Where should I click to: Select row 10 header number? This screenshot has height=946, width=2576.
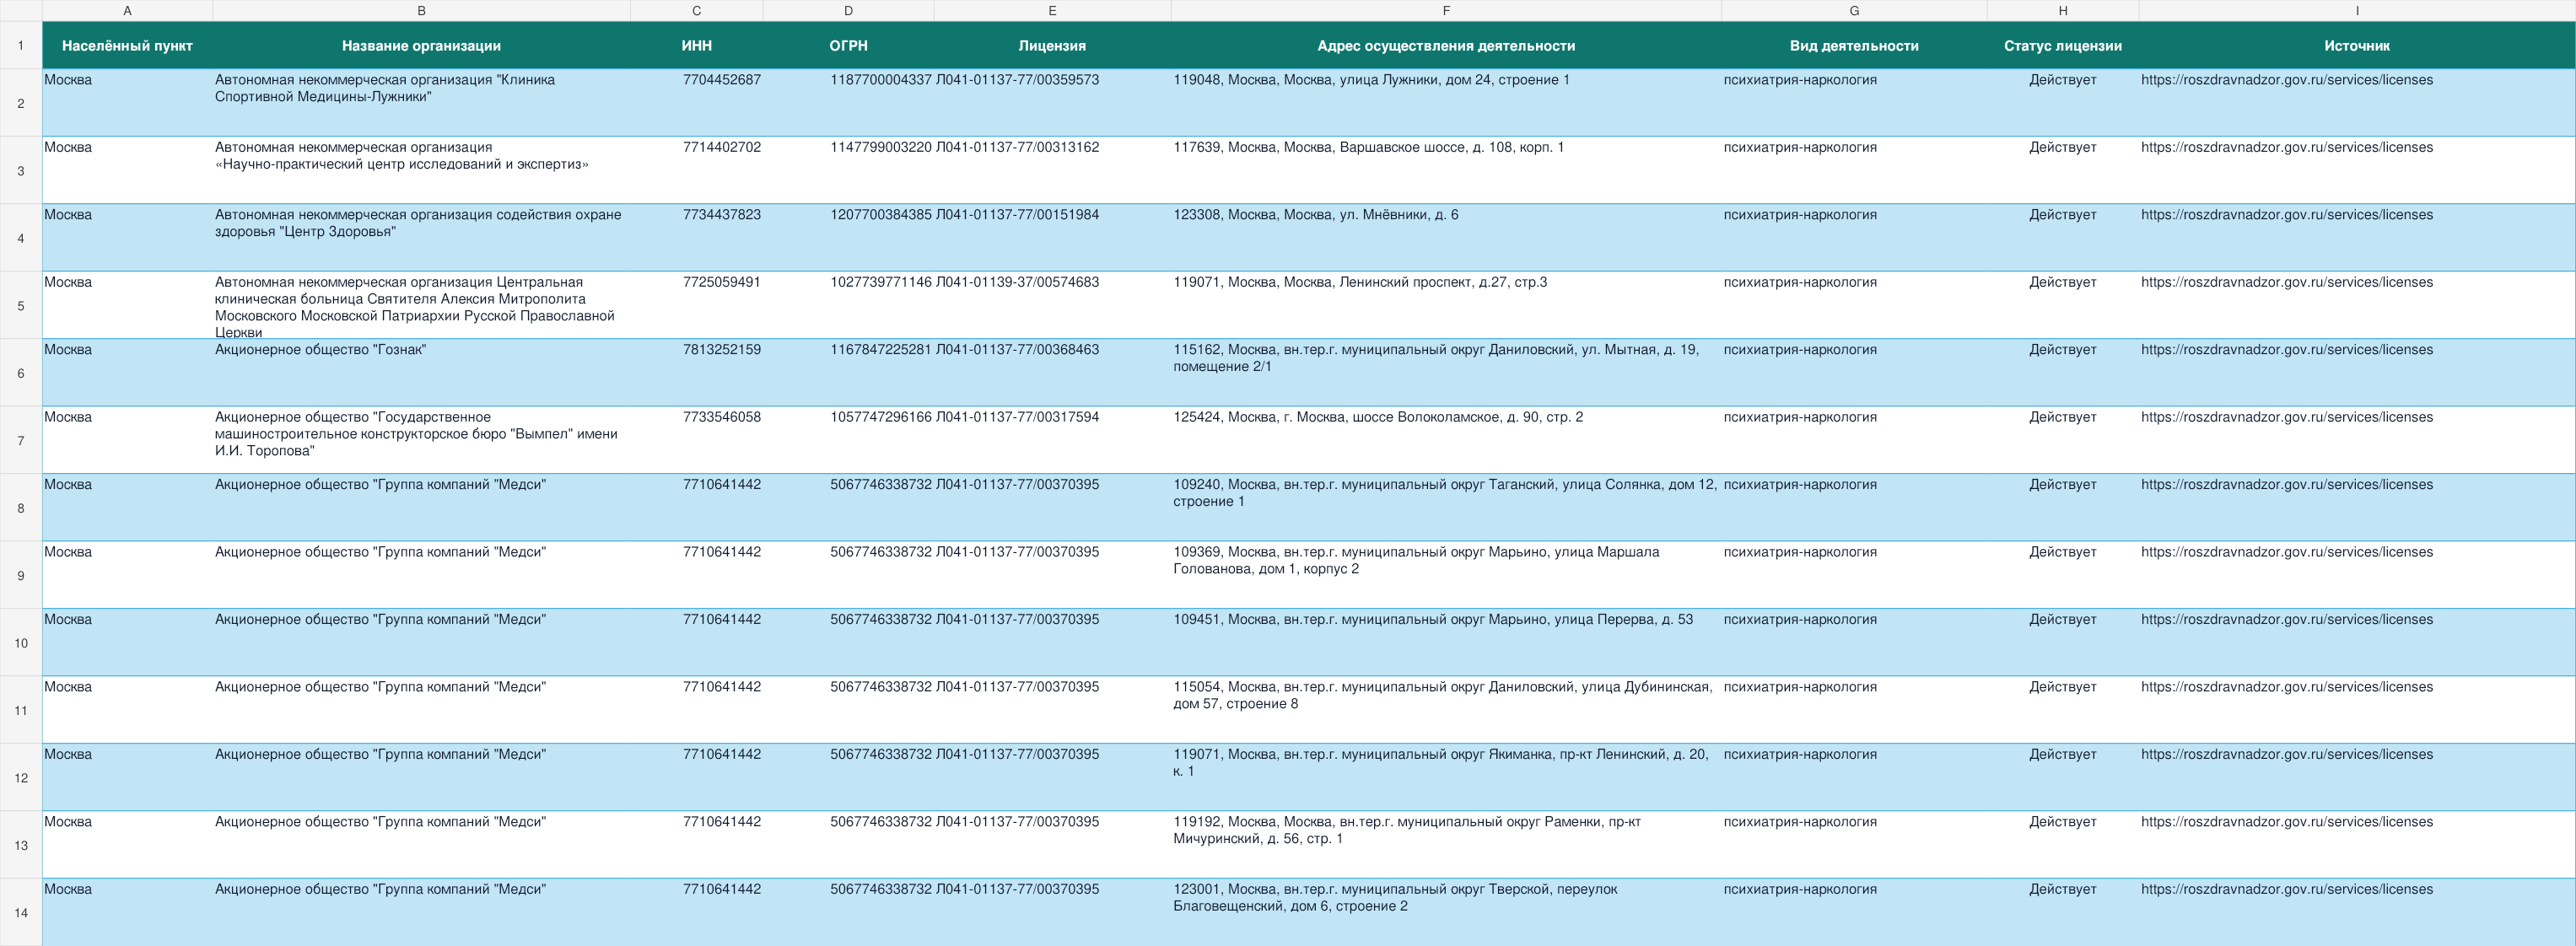click(21, 643)
